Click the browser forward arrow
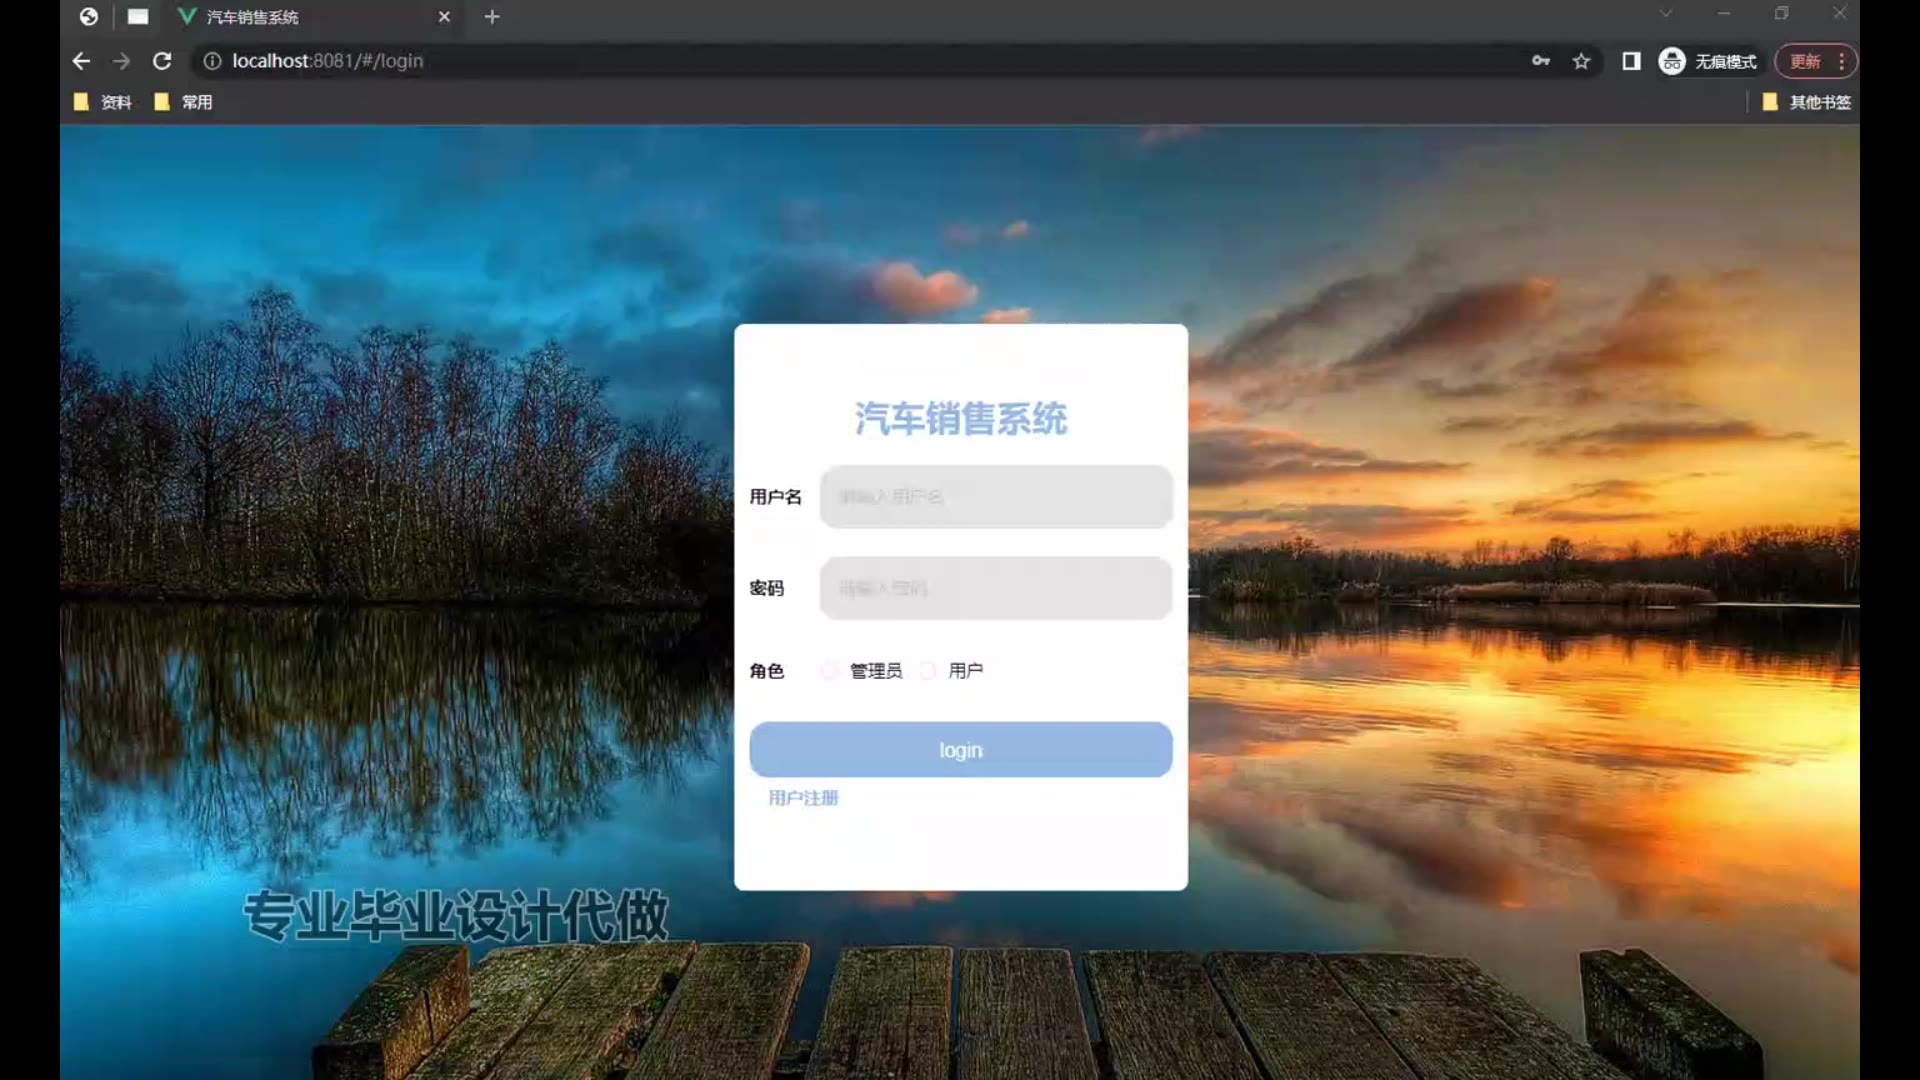1920x1080 pixels. pos(121,61)
